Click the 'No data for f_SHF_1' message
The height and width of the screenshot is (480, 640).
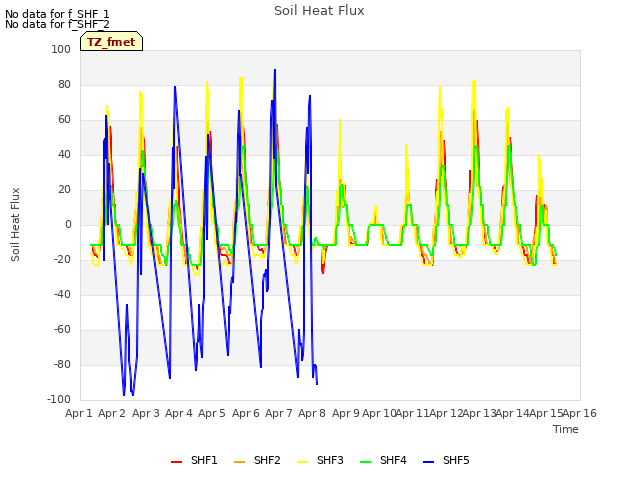(57, 14)
